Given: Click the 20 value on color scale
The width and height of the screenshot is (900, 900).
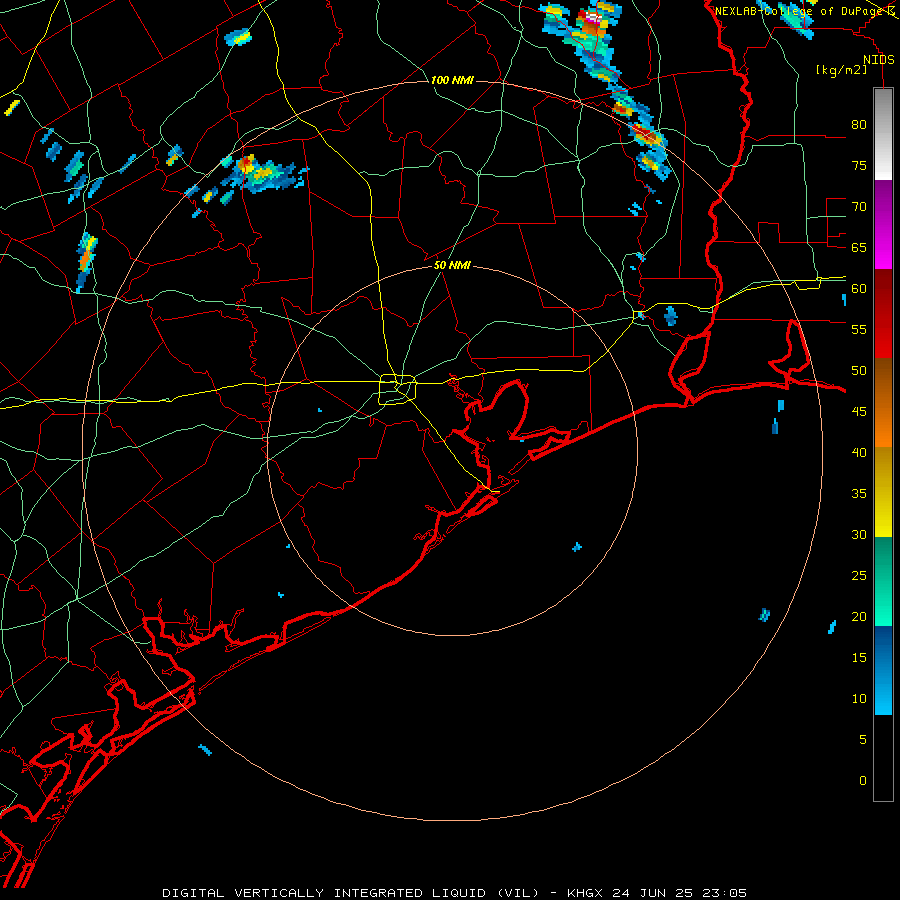Looking at the screenshot, I should pyautogui.click(x=859, y=616).
